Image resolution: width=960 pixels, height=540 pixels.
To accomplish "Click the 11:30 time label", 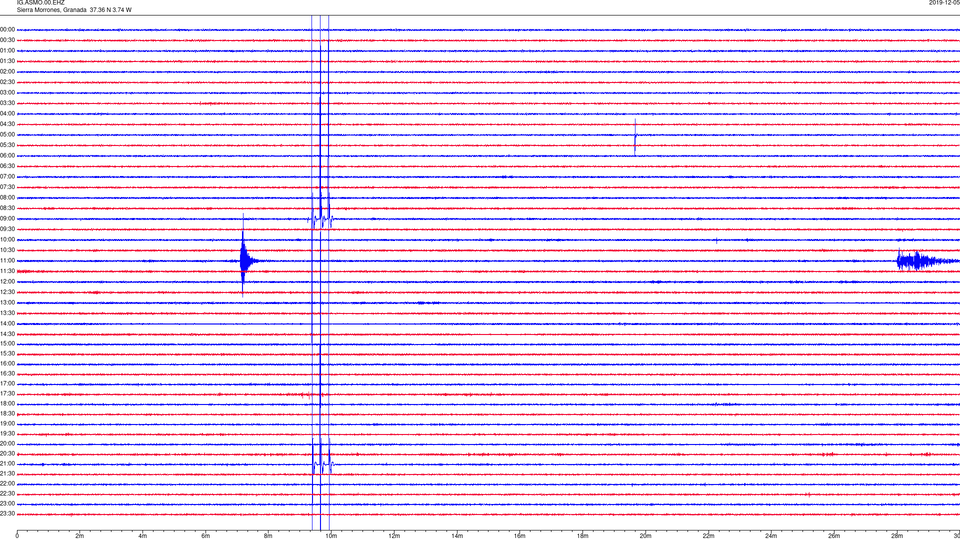I will tap(7, 271).
